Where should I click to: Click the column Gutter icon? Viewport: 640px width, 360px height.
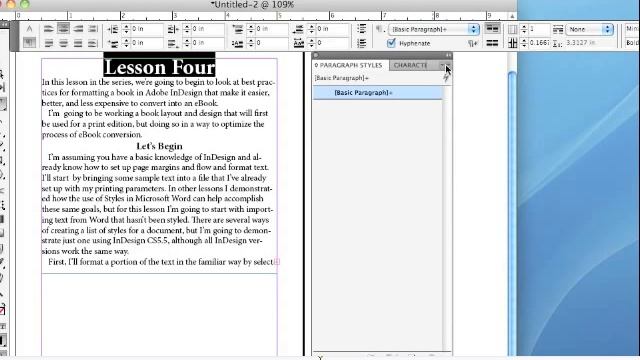tap(513, 43)
